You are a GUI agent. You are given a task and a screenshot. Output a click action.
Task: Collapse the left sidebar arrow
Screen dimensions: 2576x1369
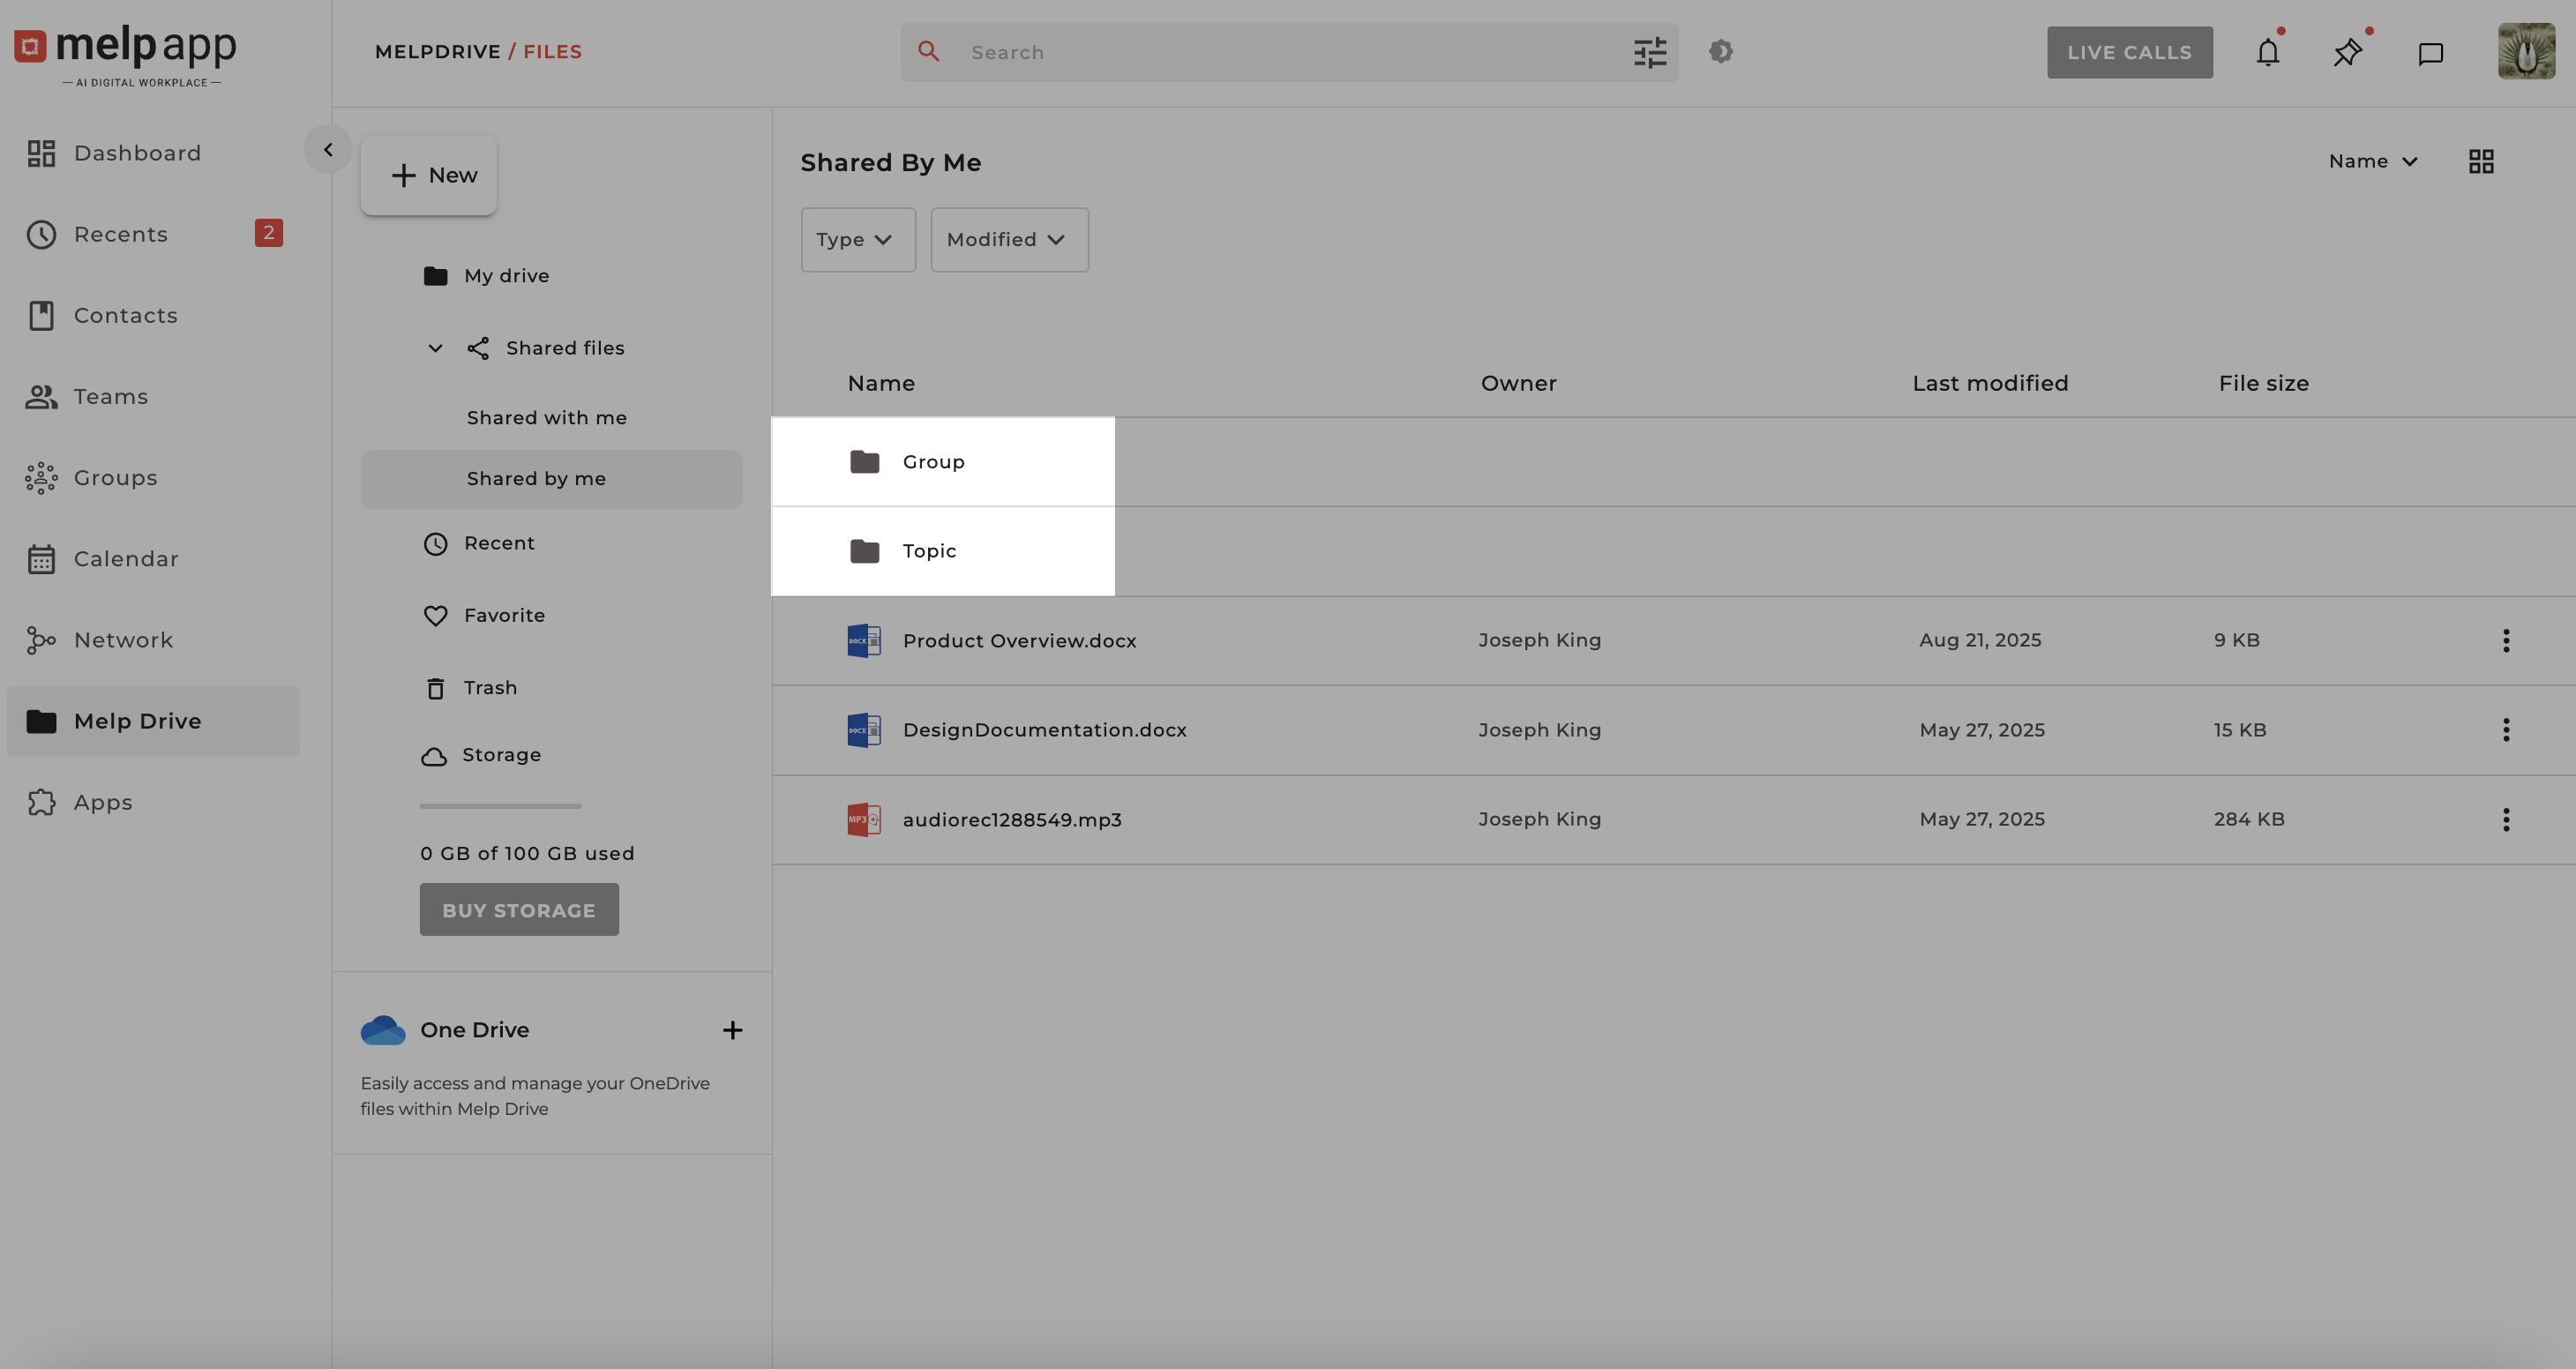[x=328, y=150]
